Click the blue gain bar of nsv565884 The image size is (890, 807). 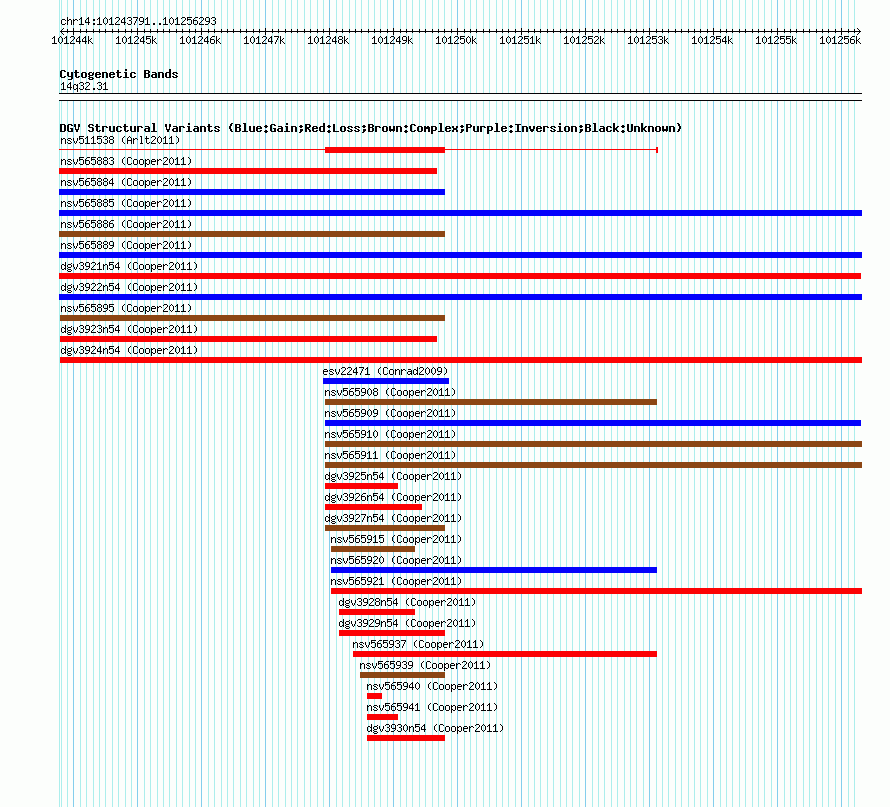tap(252, 192)
